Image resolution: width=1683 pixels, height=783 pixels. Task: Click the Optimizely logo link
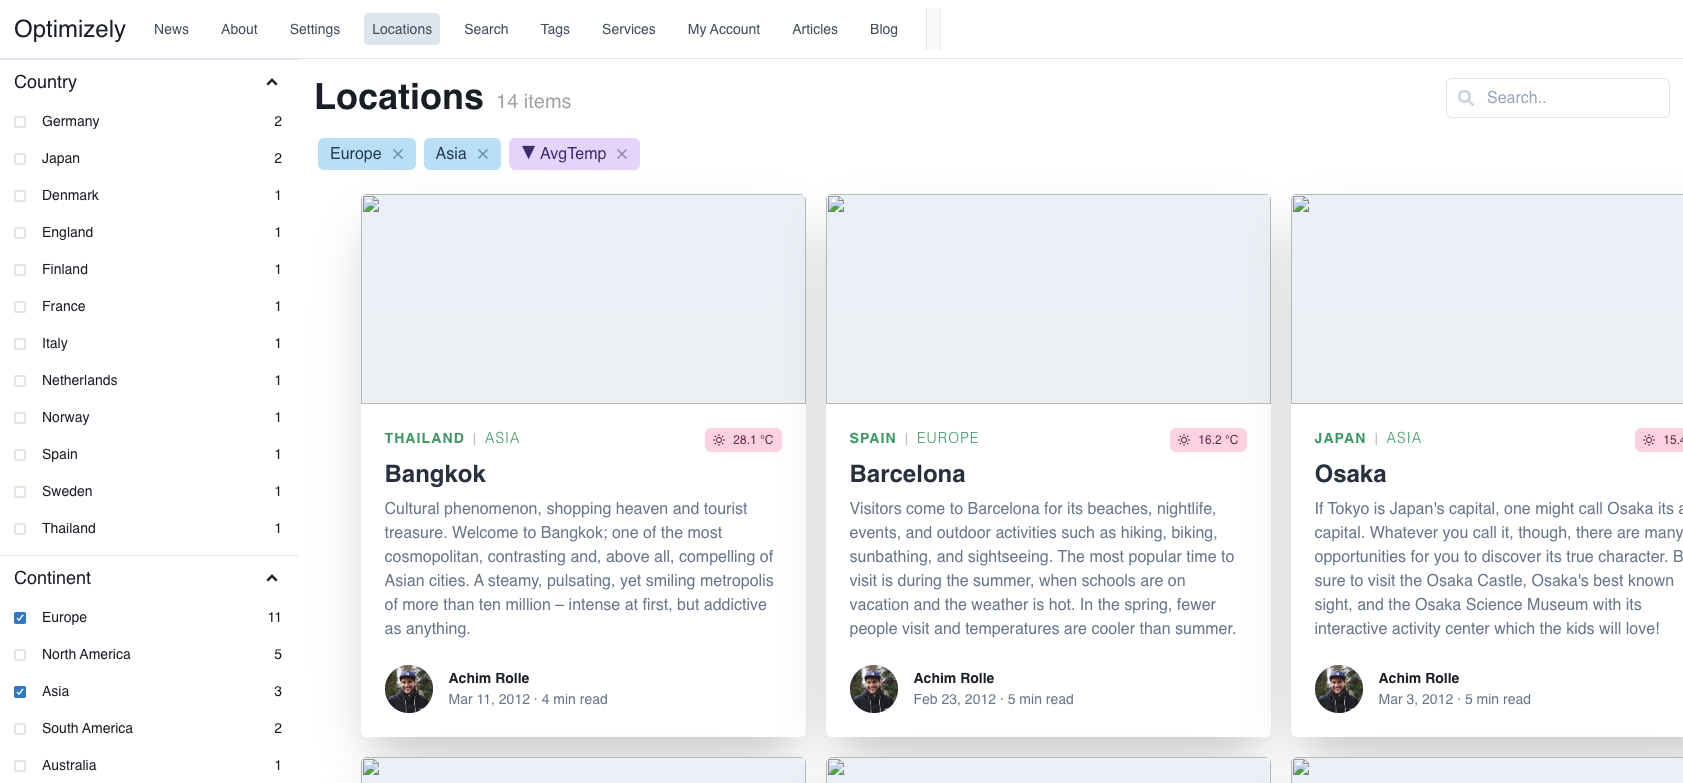click(x=70, y=29)
